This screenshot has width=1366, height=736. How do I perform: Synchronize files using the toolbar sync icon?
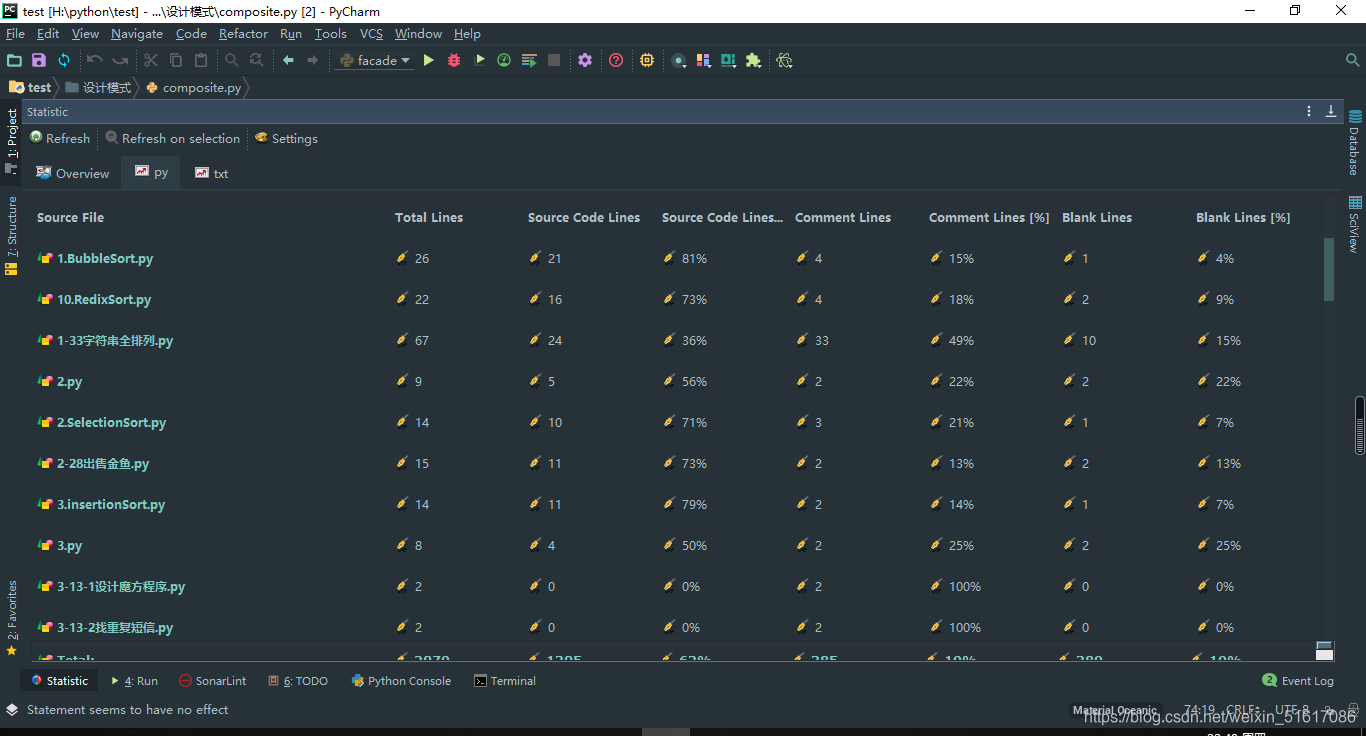(64, 61)
